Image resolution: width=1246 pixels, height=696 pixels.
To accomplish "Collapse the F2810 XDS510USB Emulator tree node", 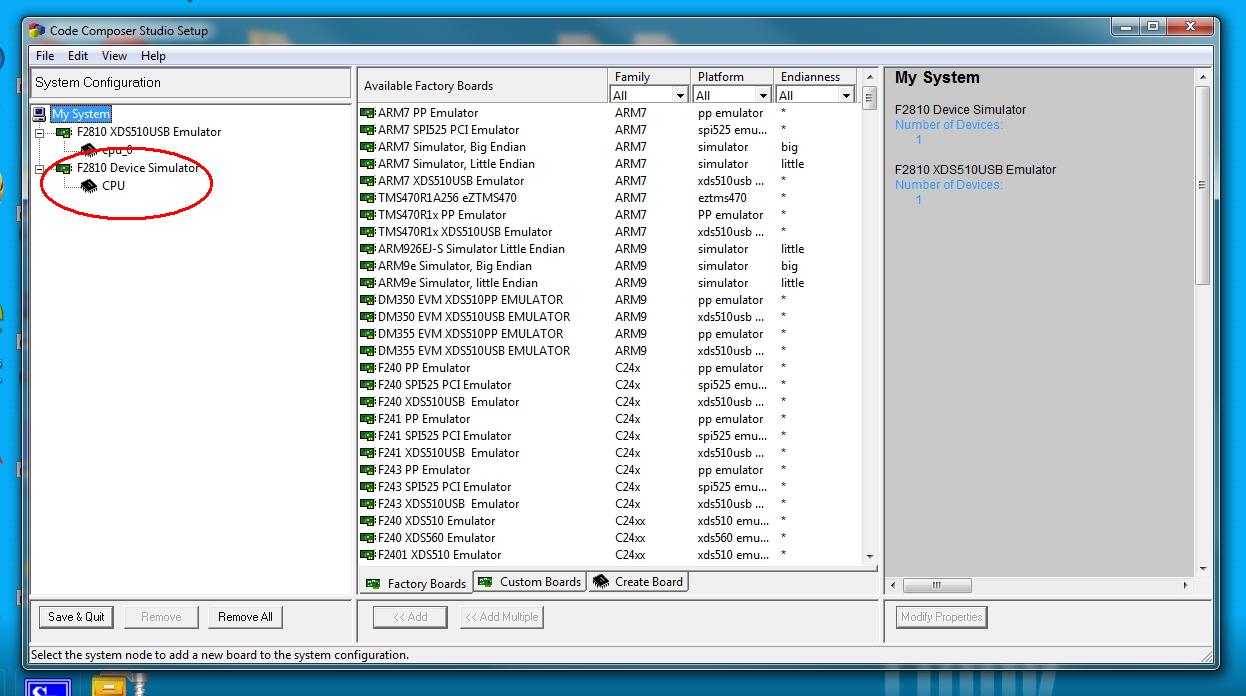I will 40,132.
